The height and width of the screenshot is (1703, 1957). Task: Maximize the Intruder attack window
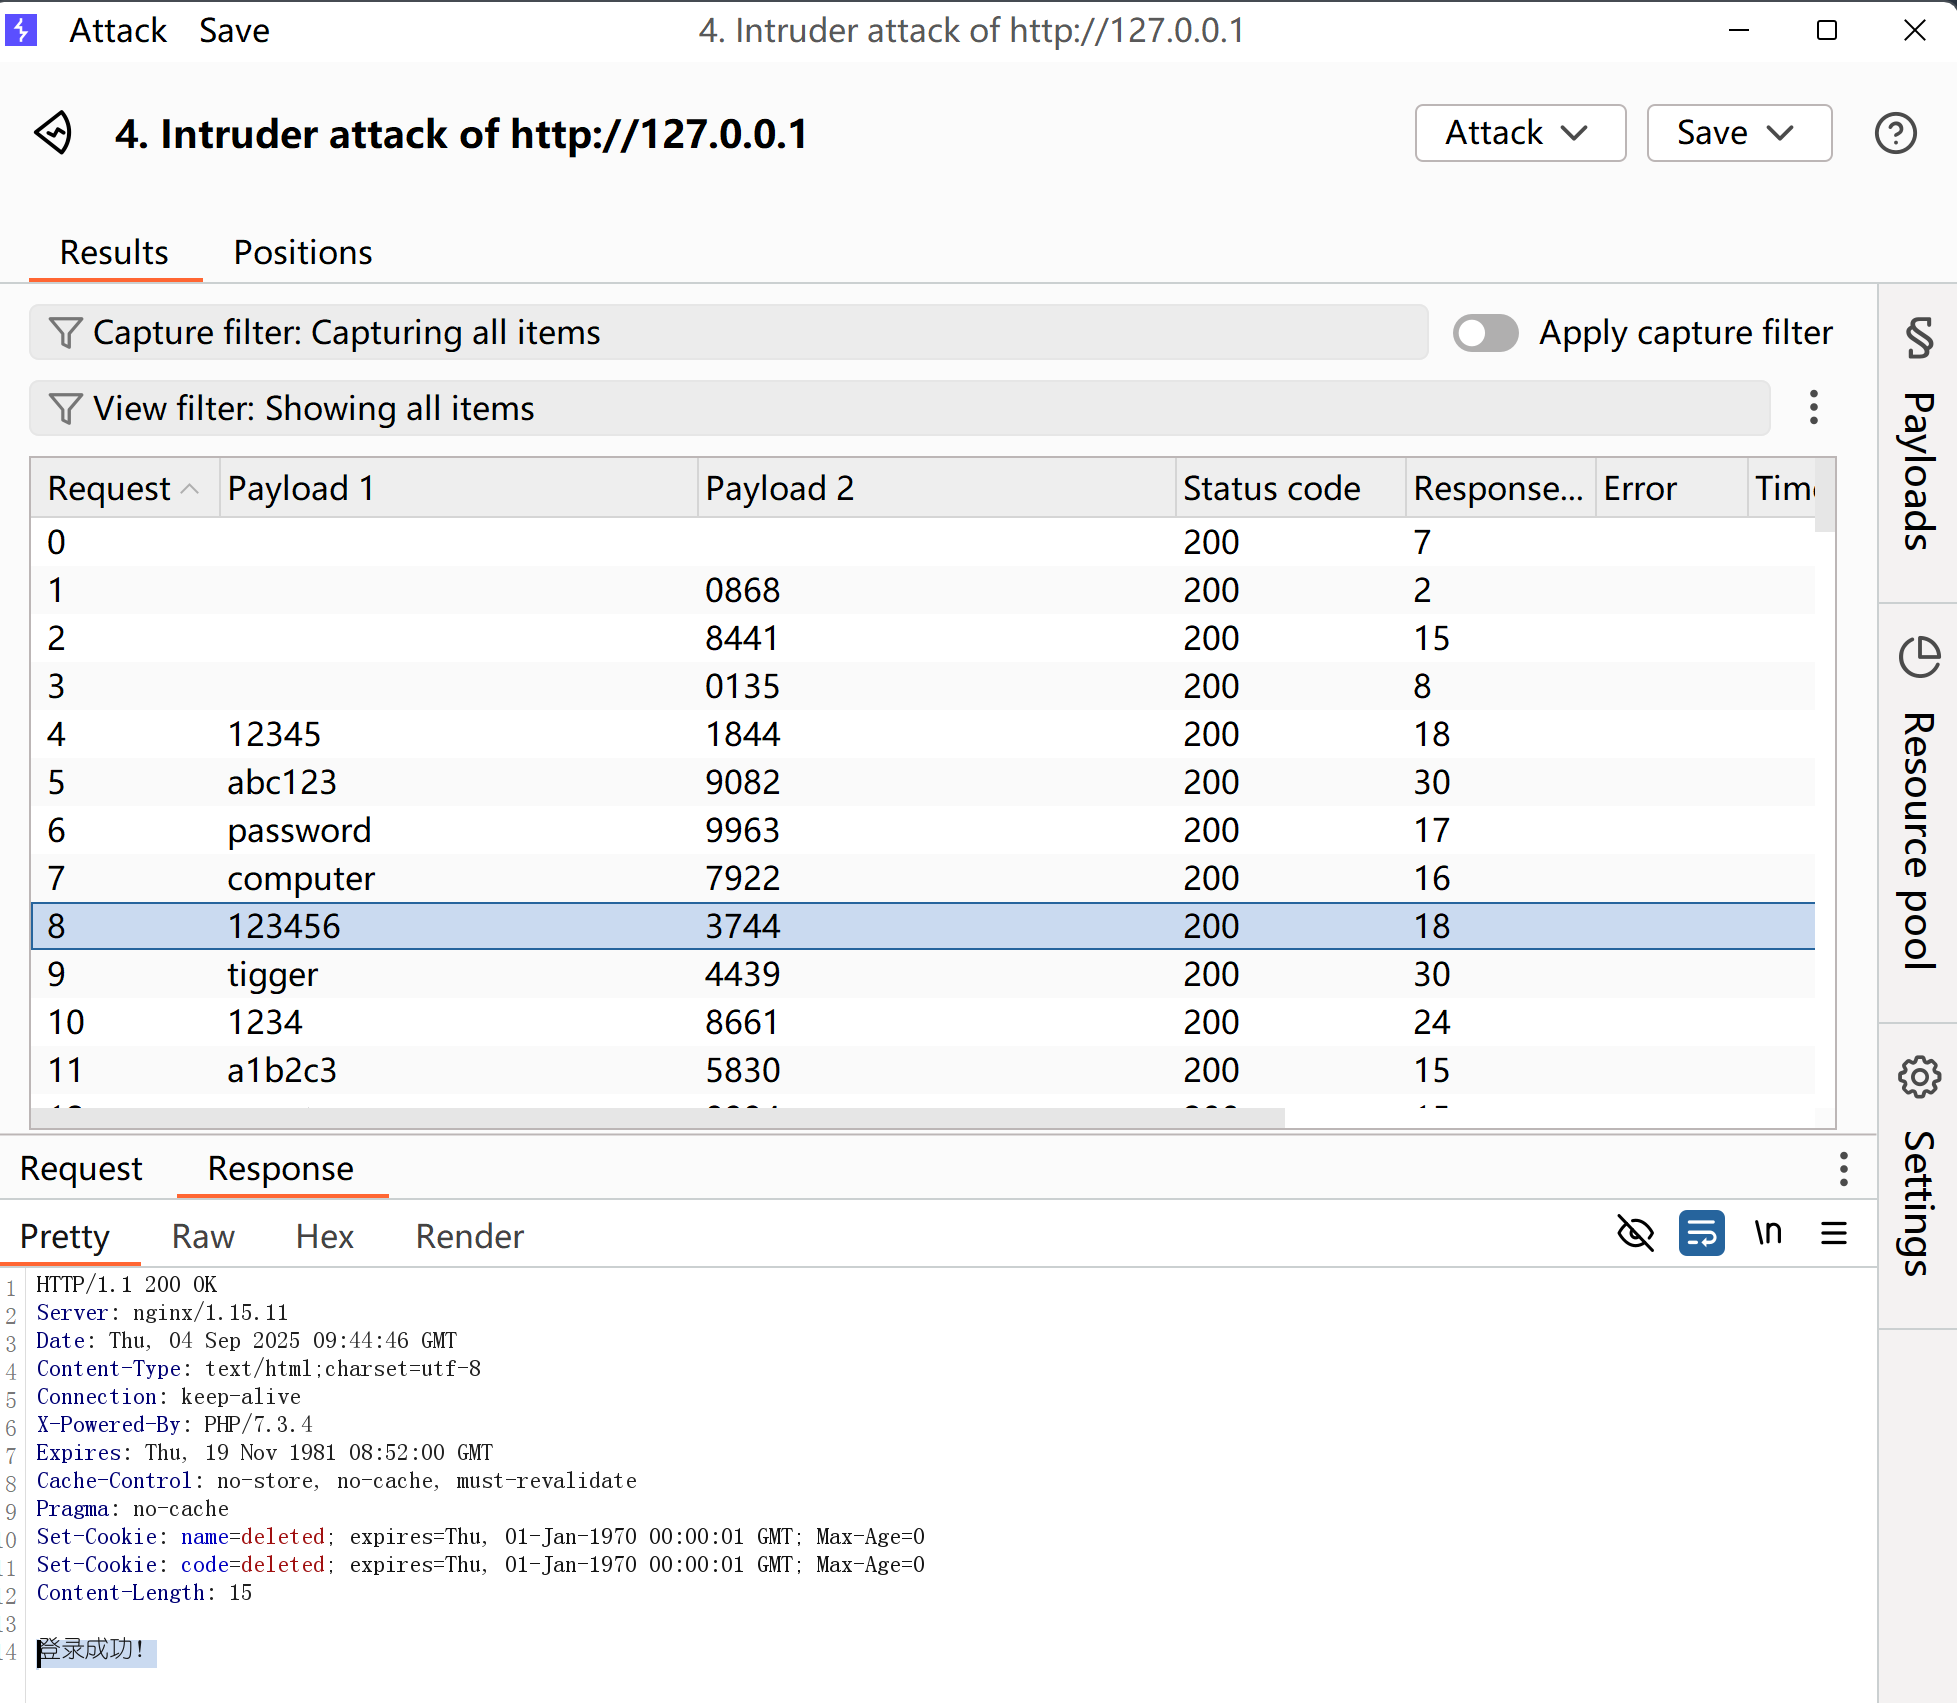(x=1827, y=30)
